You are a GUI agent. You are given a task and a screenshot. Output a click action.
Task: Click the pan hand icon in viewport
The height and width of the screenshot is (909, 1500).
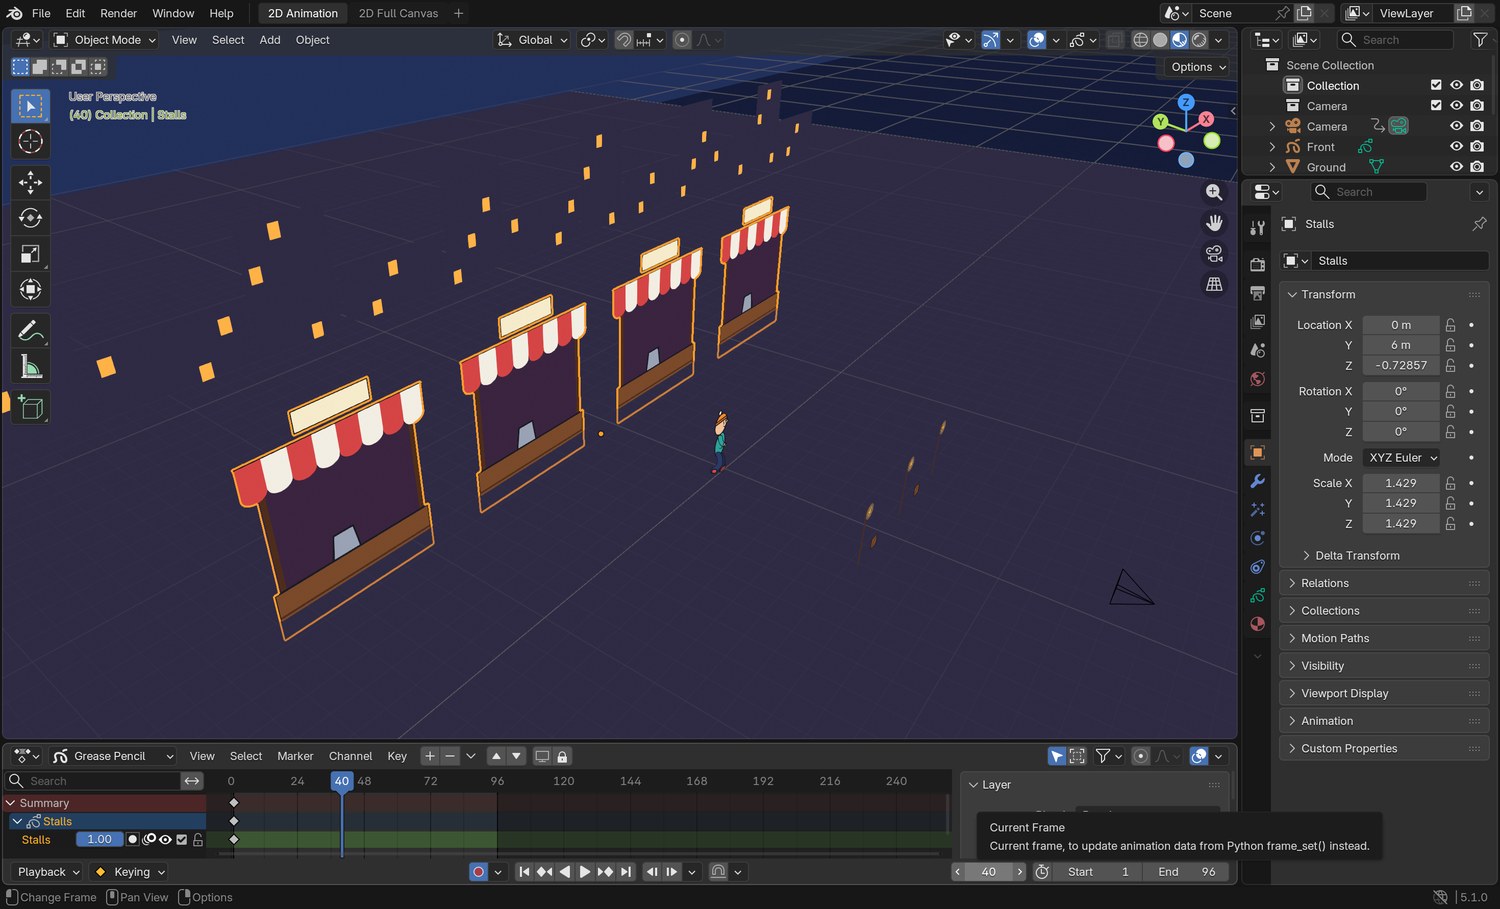[x=1214, y=223]
